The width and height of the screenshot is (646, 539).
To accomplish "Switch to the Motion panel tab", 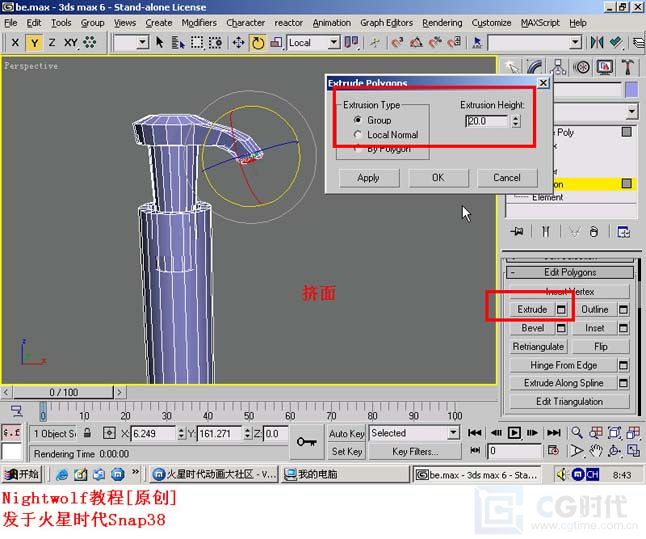I will tap(581, 67).
